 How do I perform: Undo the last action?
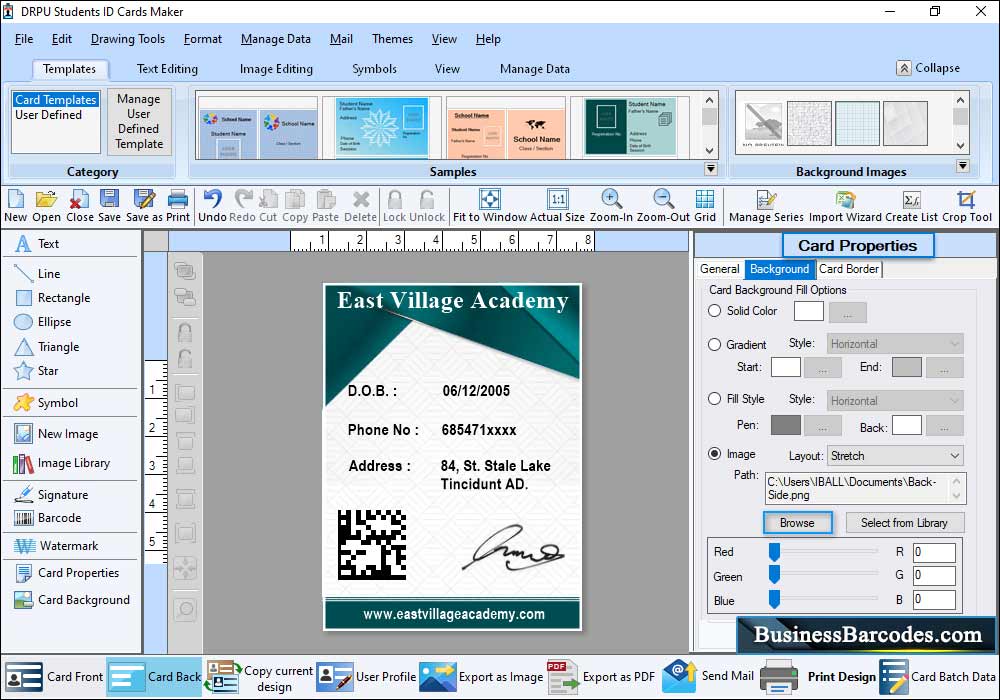tap(212, 205)
